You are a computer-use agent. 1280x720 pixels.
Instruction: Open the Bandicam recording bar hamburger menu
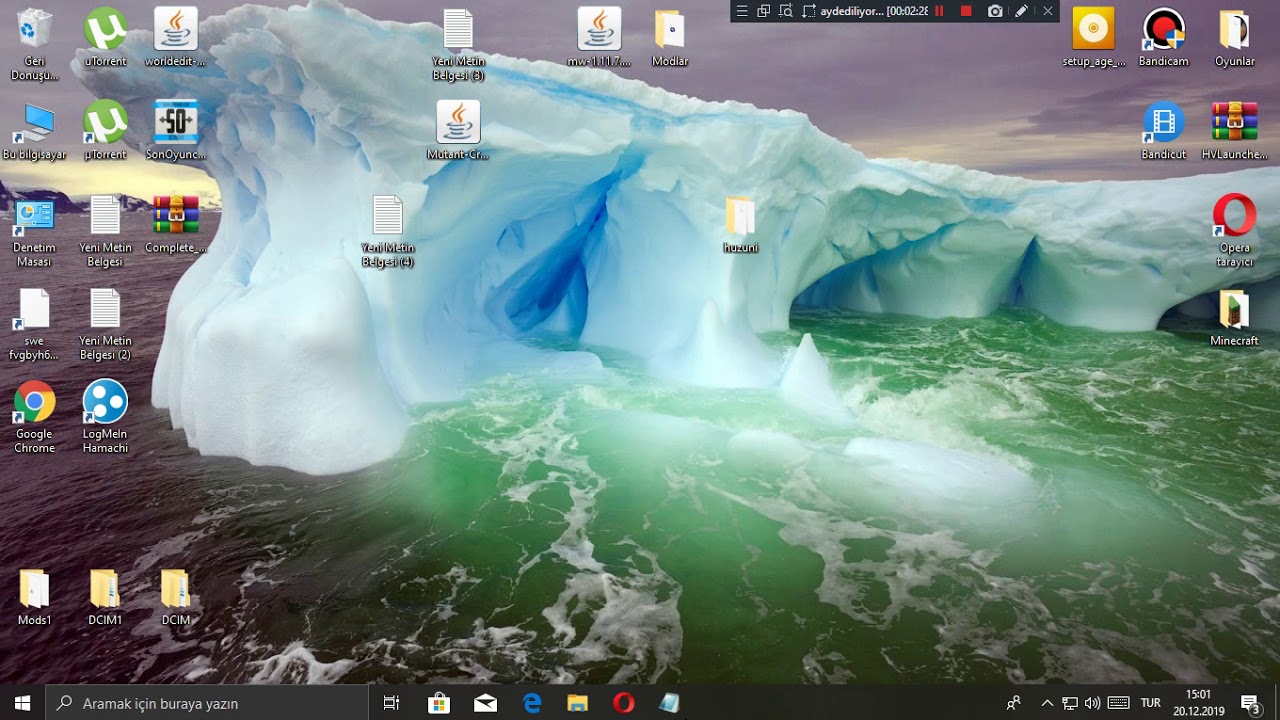pos(742,11)
